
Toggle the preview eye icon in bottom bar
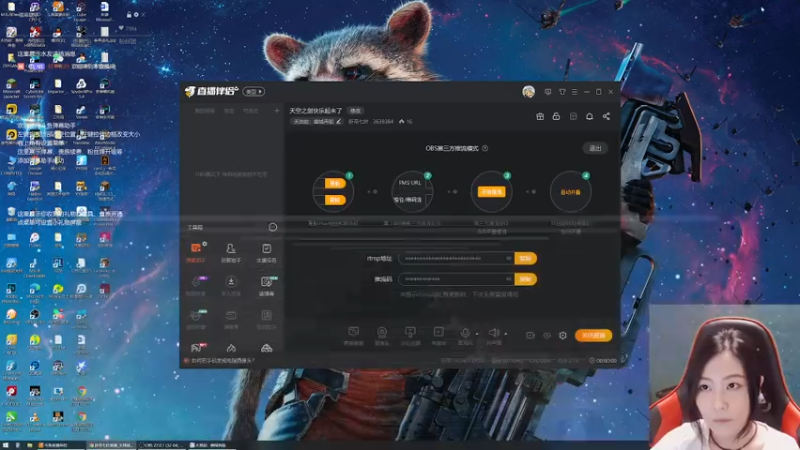[547, 335]
